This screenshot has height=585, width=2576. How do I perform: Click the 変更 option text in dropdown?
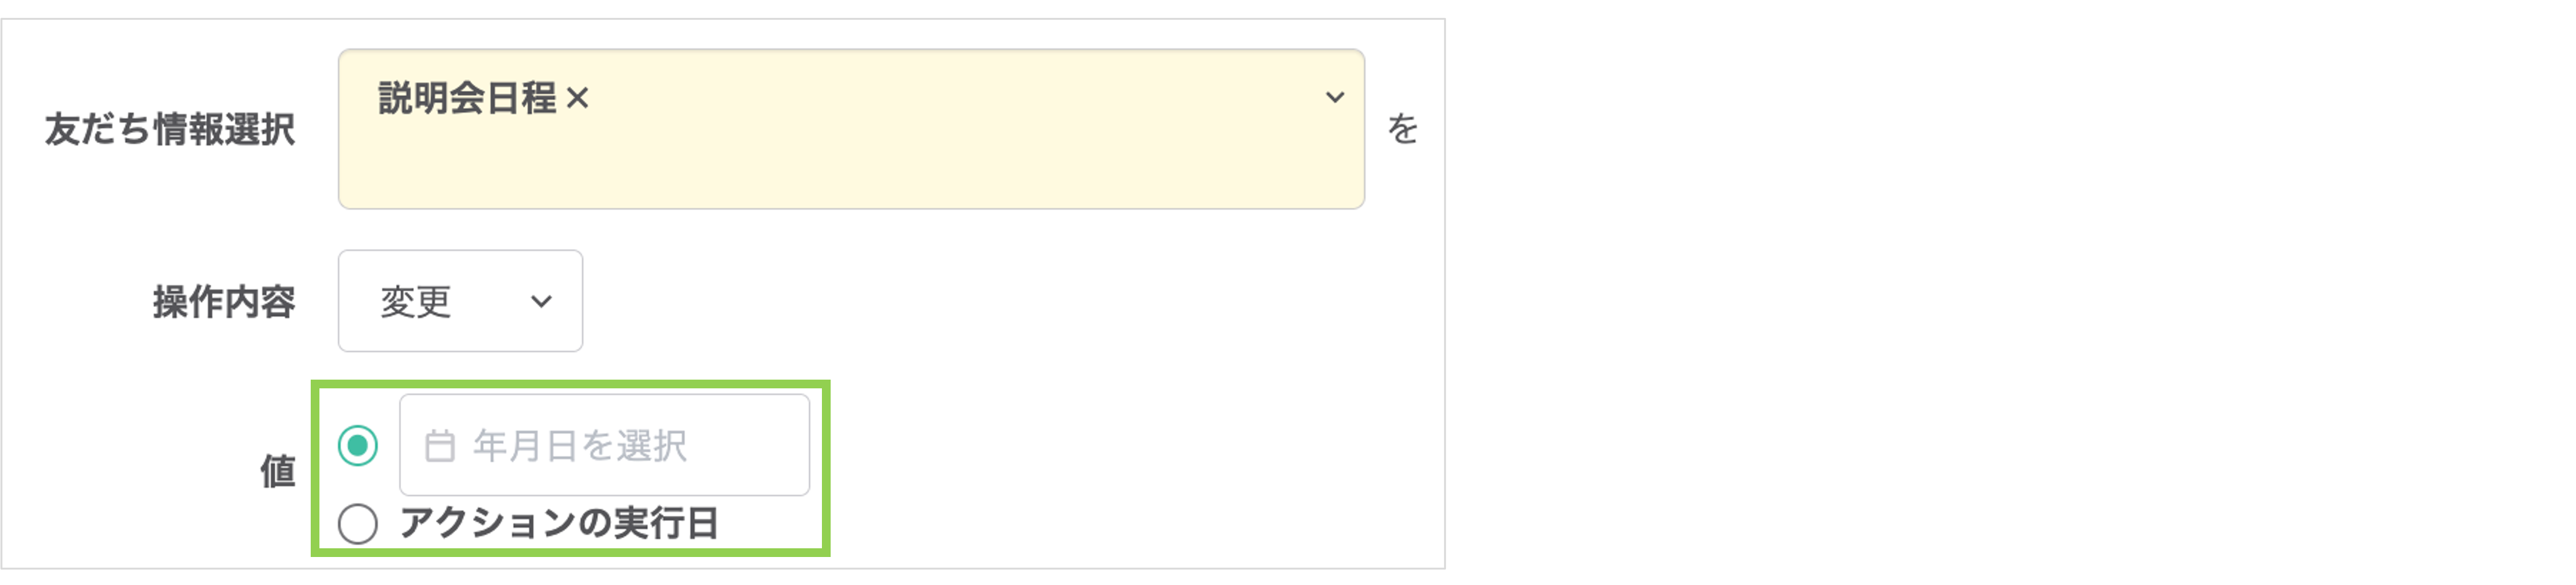coord(416,302)
